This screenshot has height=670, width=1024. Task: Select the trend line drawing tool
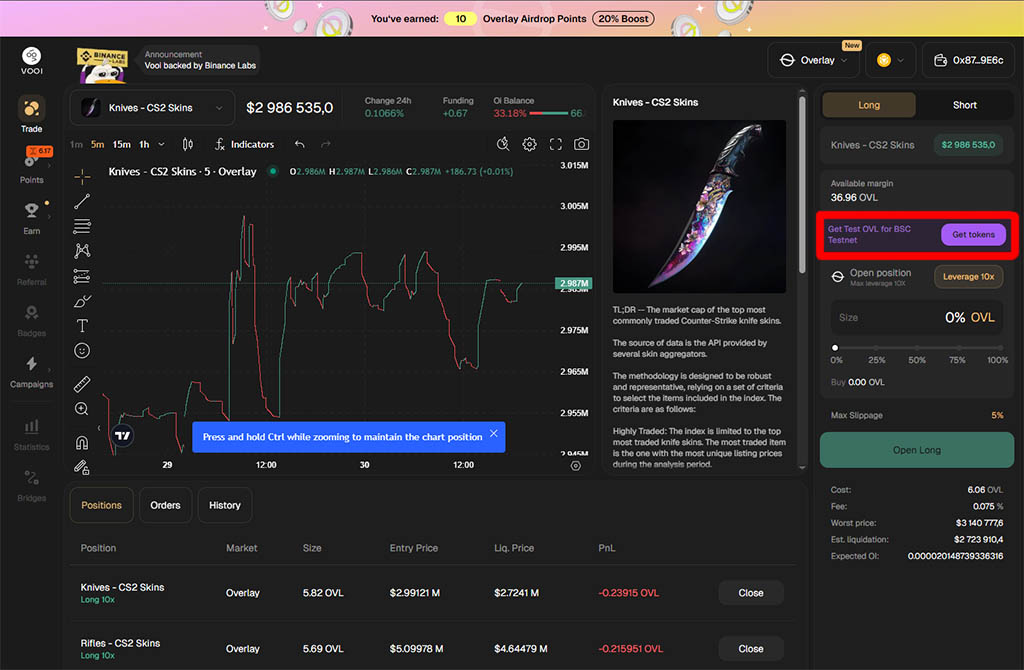(x=82, y=201)
